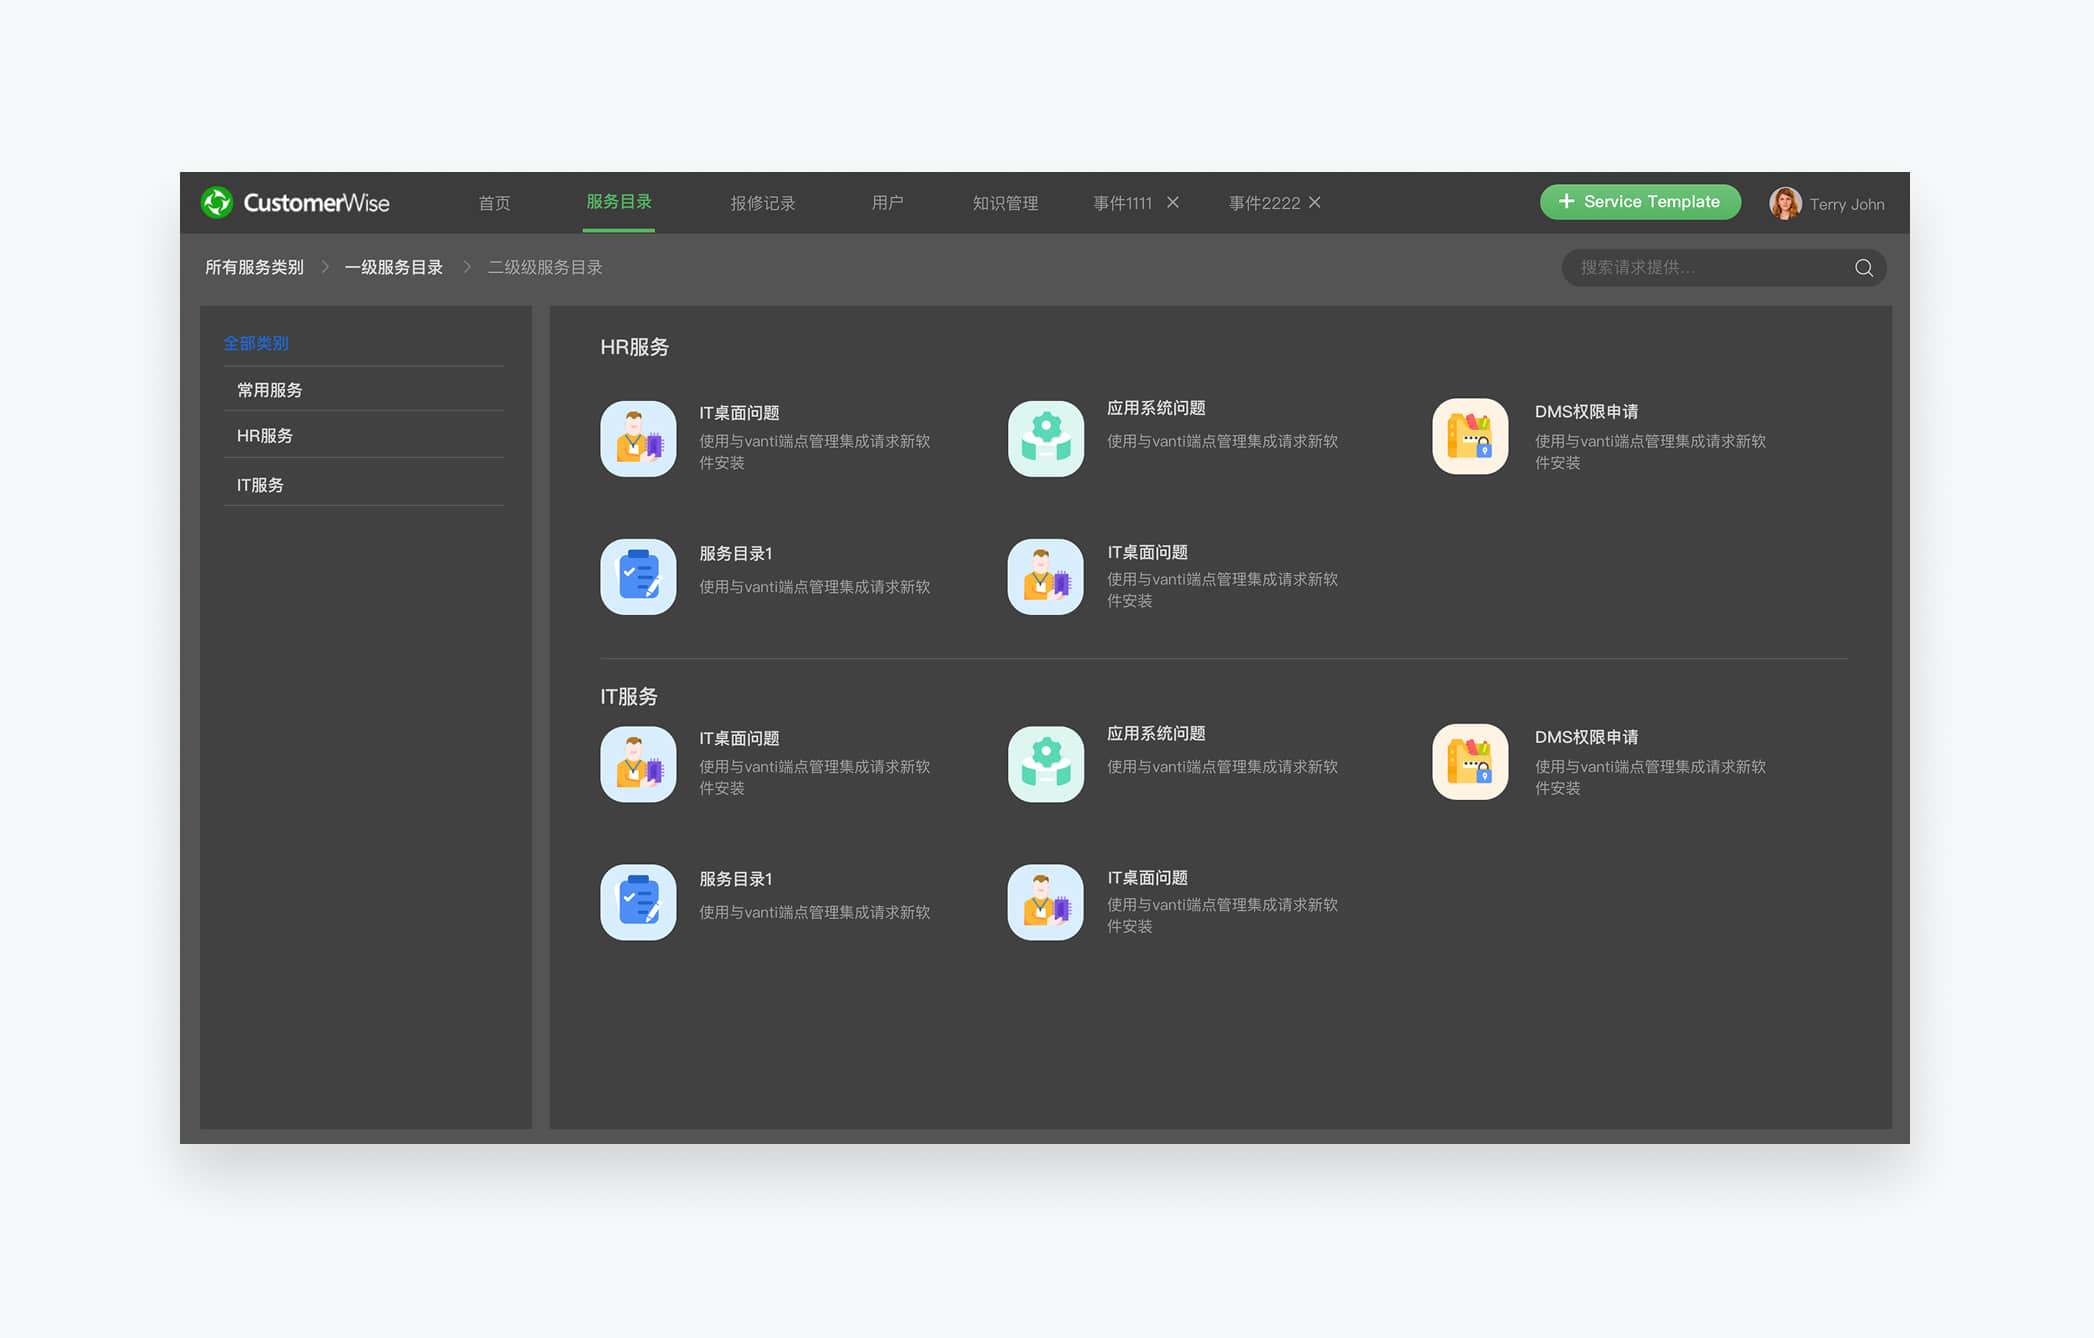
Task: Select 常用服务 in the sidebar
Action: (269, 390)
